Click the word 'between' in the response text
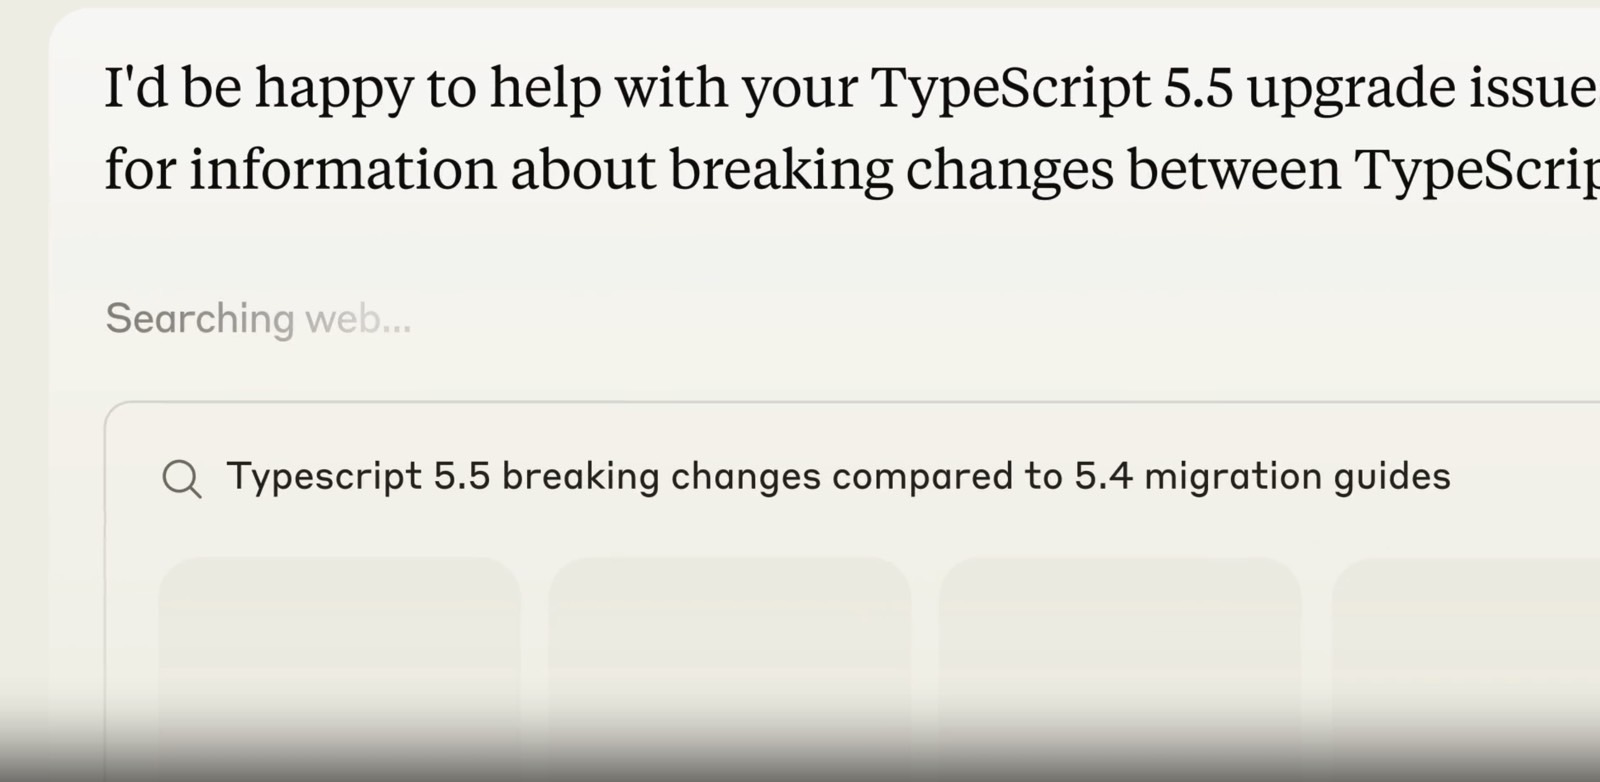Viewport: 1600px width, 782px height. click(1234, 168)
